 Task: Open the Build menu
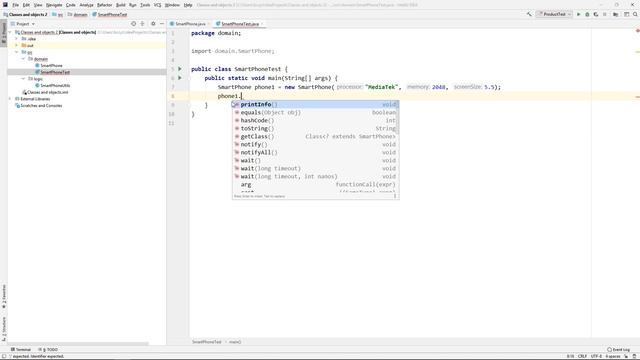(121, 5)
